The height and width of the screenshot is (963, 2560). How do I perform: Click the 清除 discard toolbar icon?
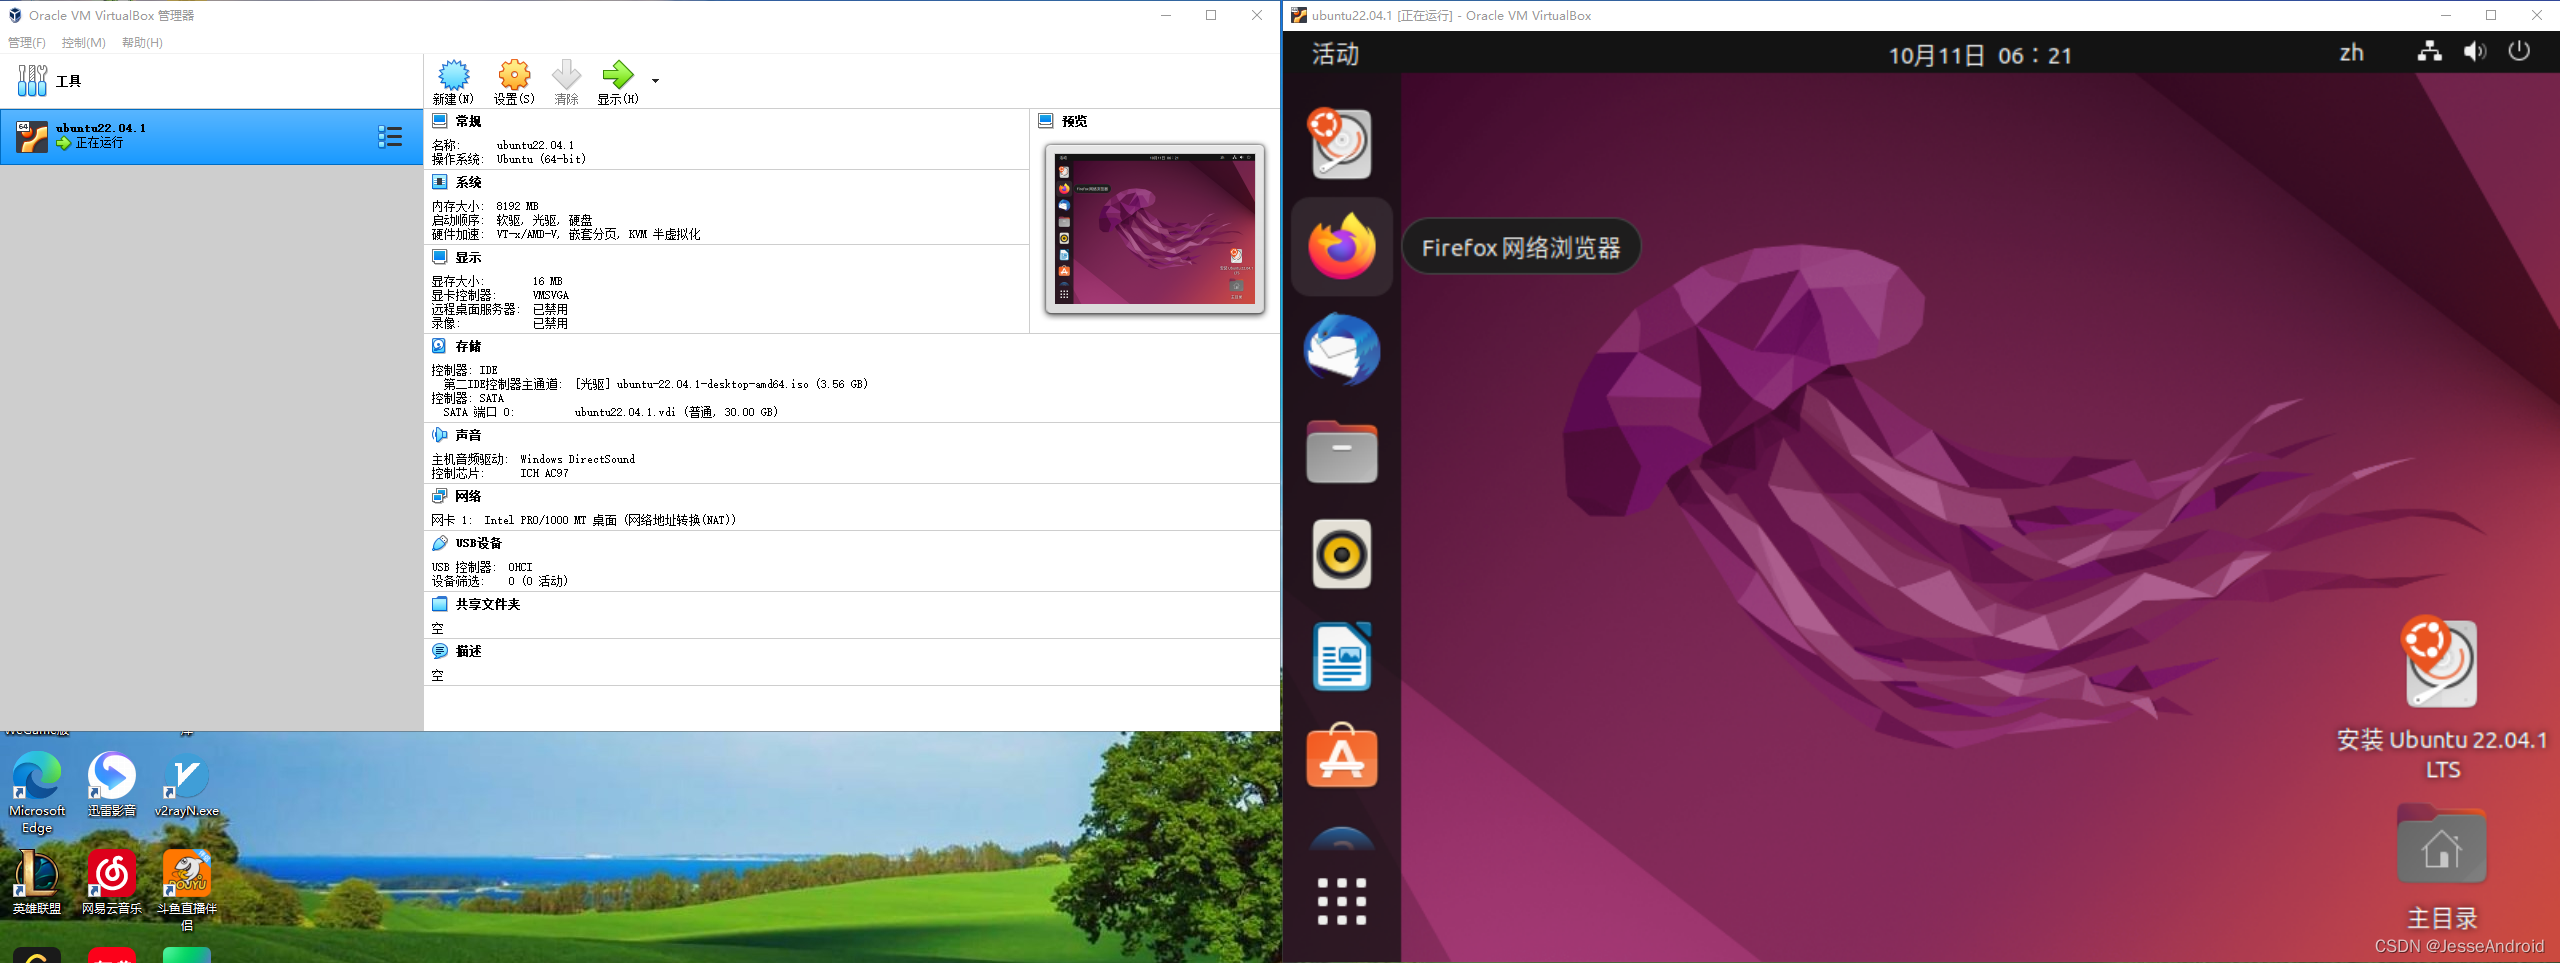click(x=566, y=82)
